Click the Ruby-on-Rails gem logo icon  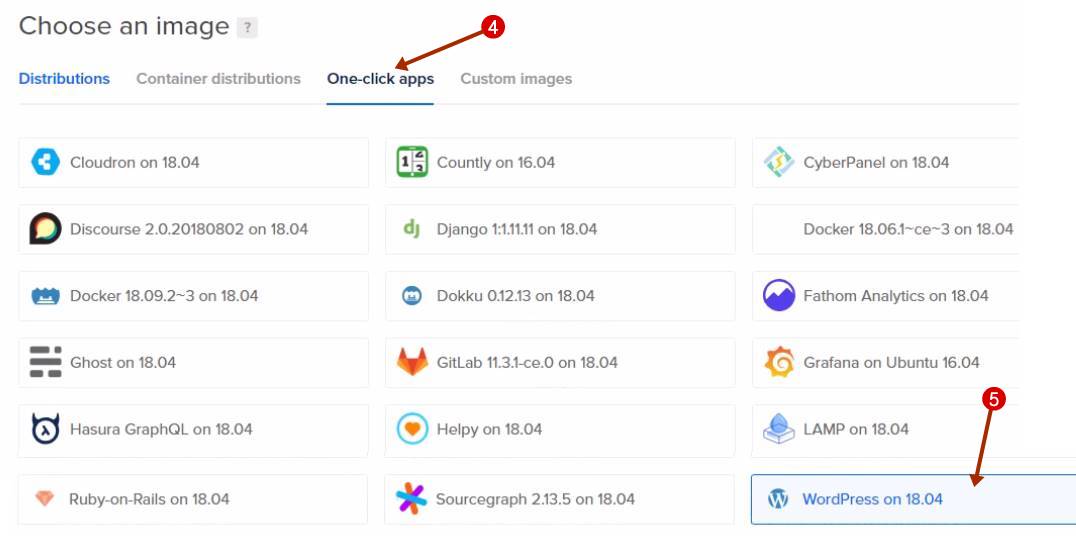pos(45,498)
